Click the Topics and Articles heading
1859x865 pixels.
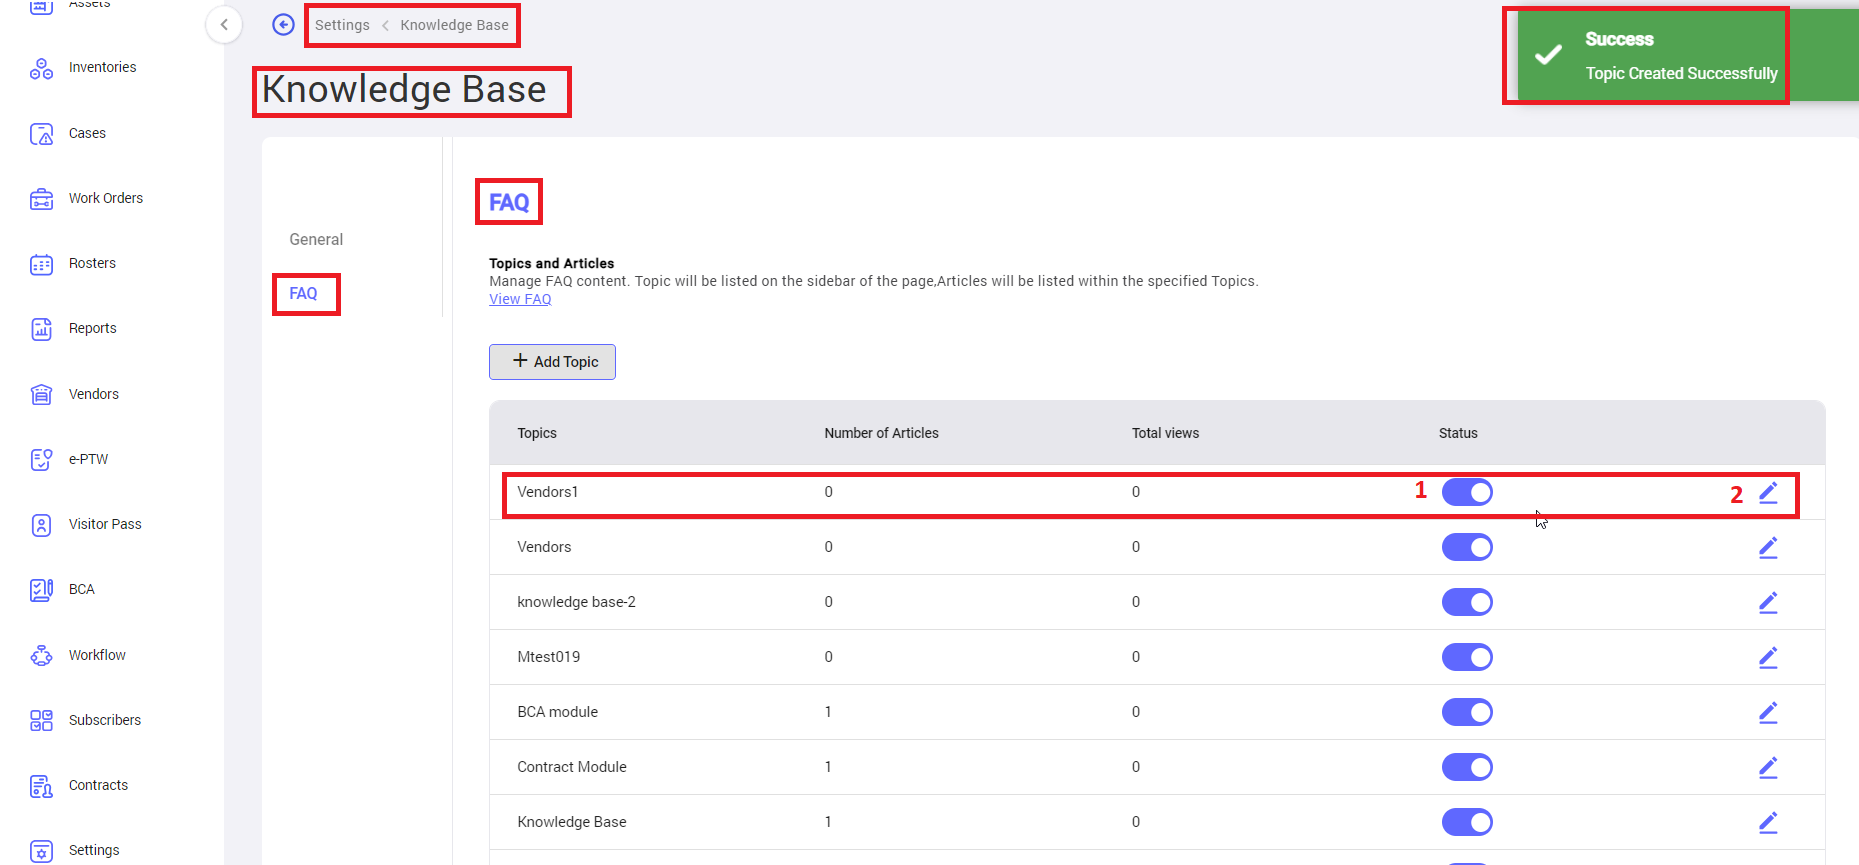click(551, 264)
